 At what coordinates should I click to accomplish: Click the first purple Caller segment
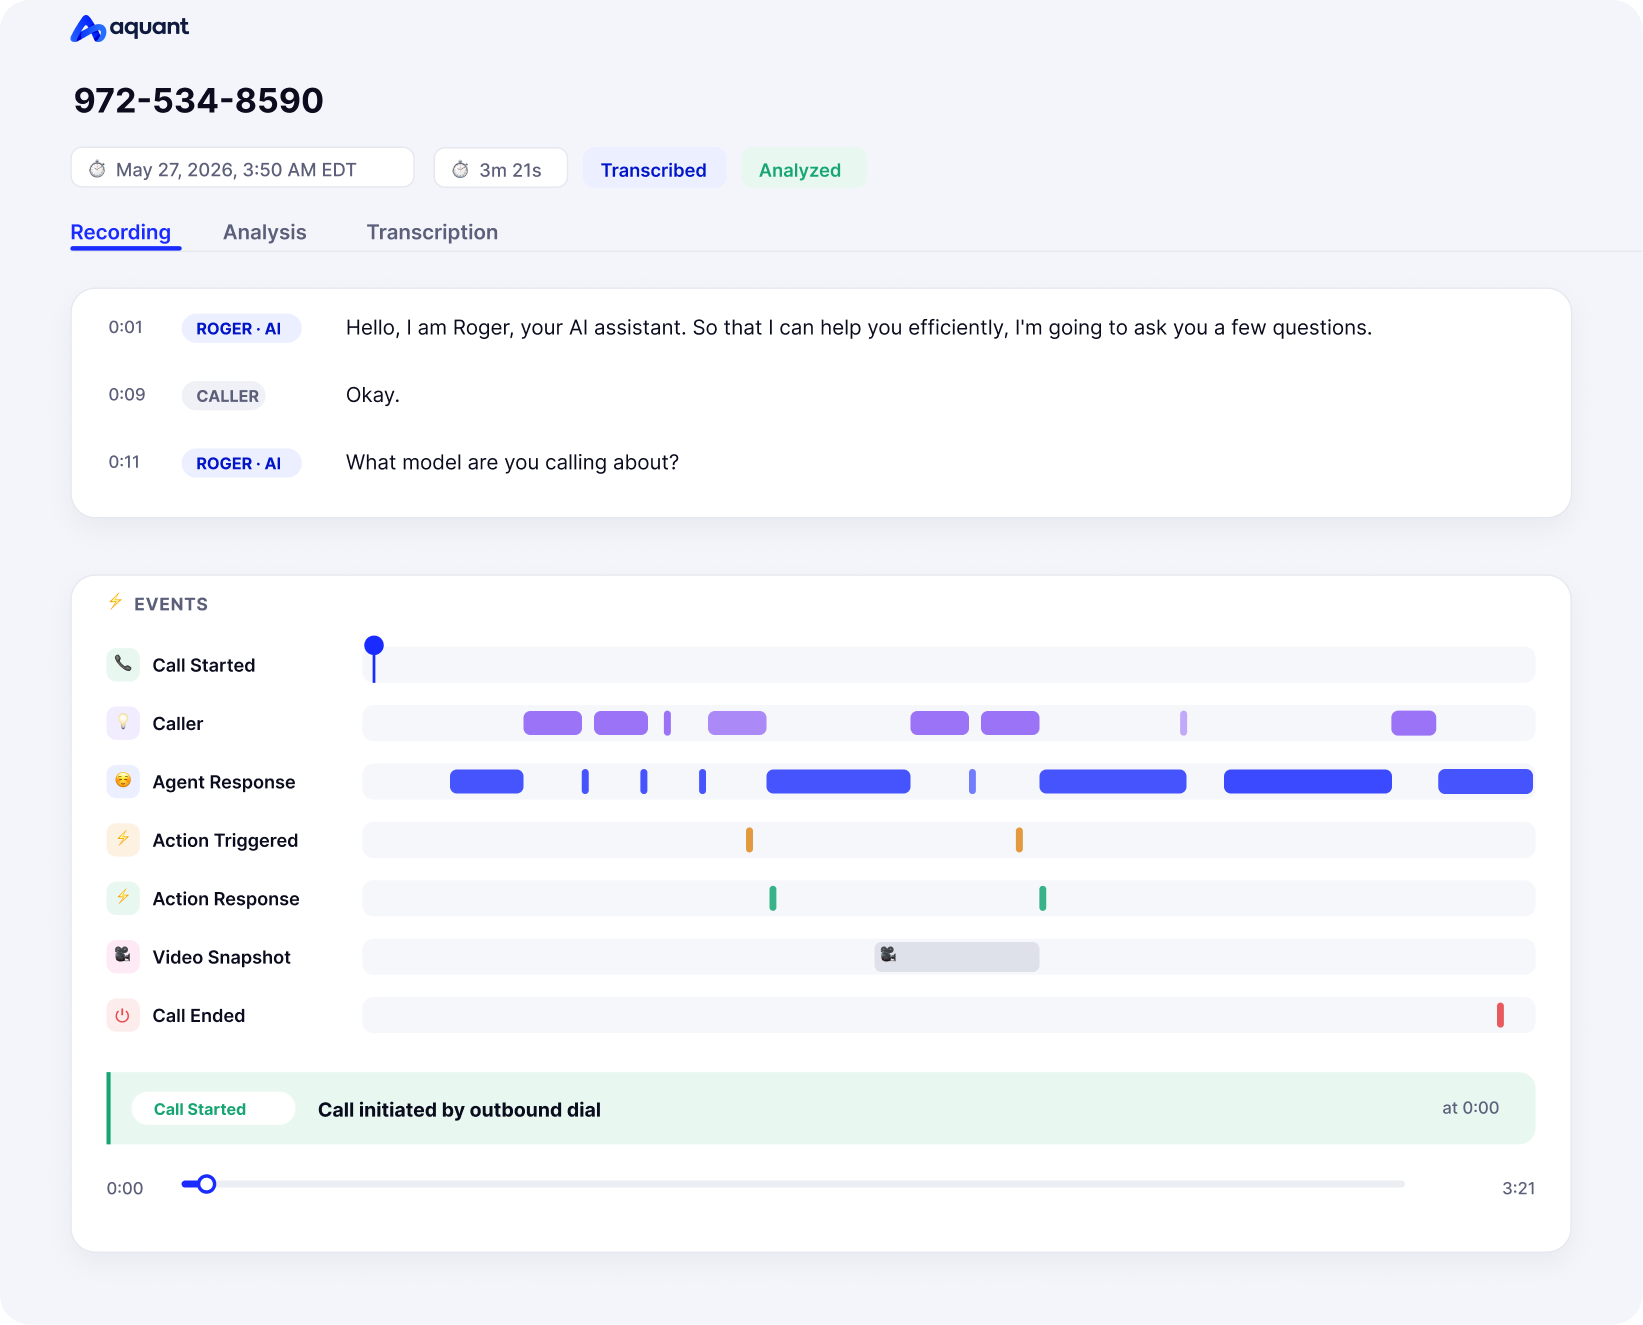(553, 723)
